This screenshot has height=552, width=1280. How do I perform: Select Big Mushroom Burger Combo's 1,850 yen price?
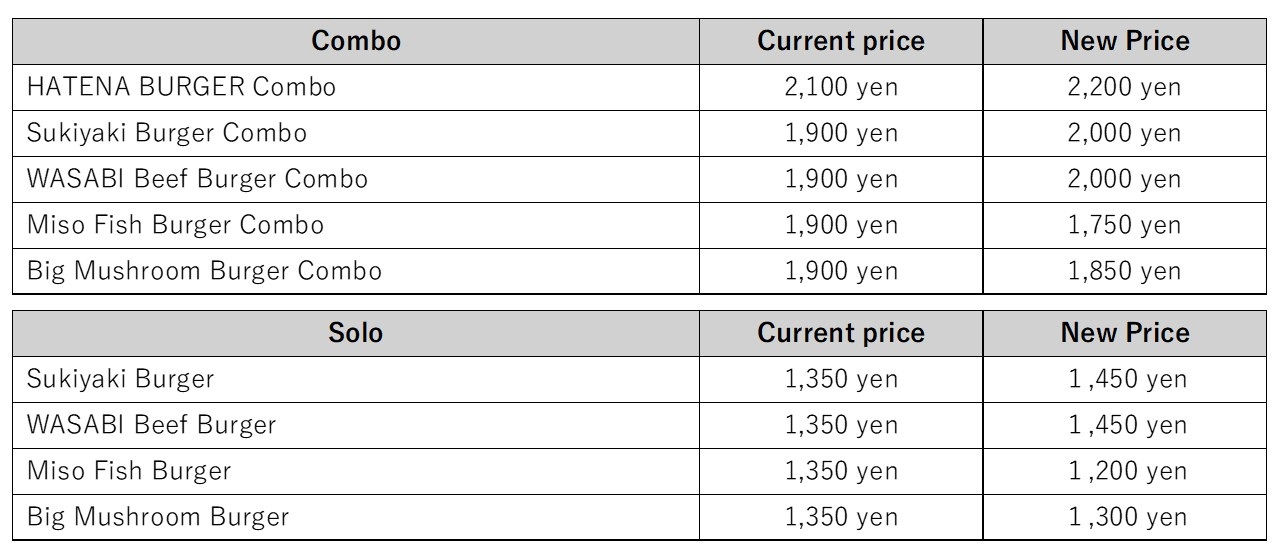pos(1124,271)
